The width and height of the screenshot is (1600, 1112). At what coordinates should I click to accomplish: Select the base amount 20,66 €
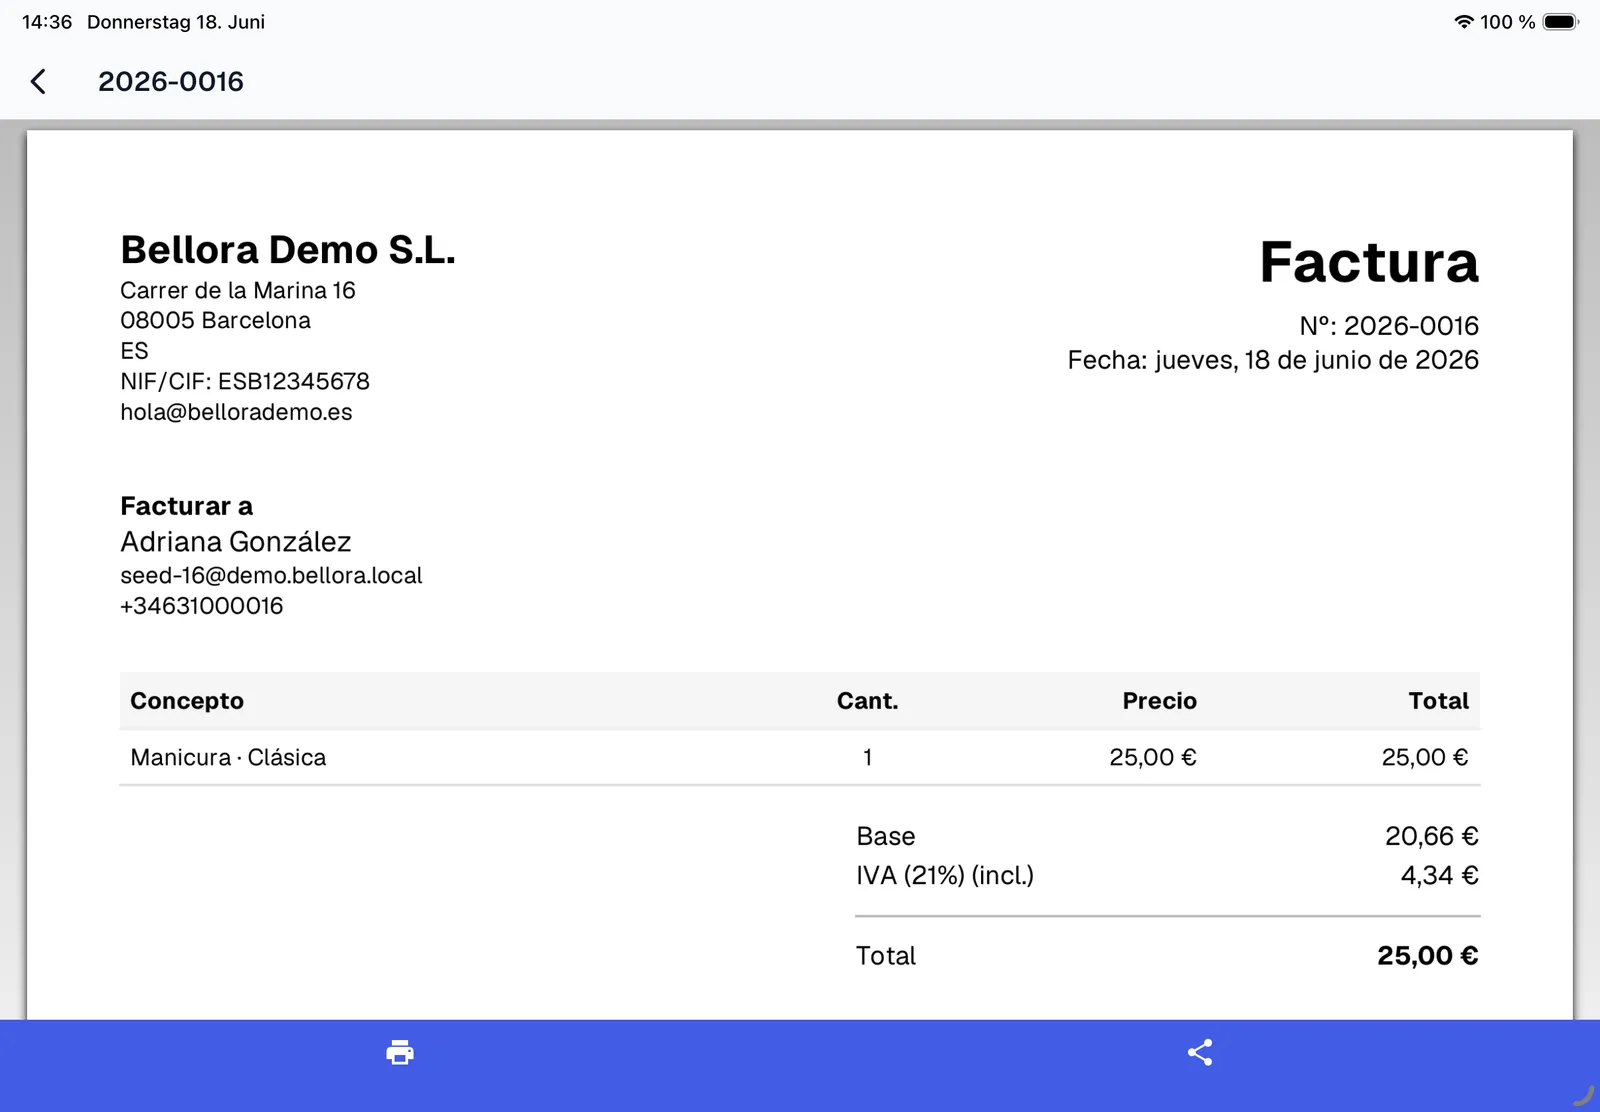pos(1432,836)
